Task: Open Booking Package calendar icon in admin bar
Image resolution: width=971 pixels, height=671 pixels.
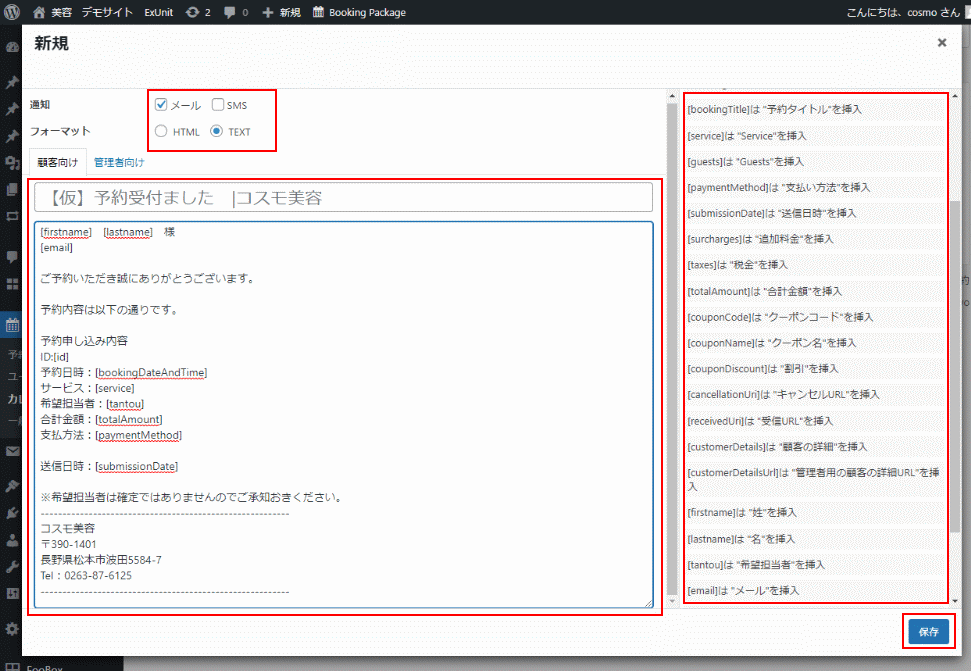Action: click(318, 13)
